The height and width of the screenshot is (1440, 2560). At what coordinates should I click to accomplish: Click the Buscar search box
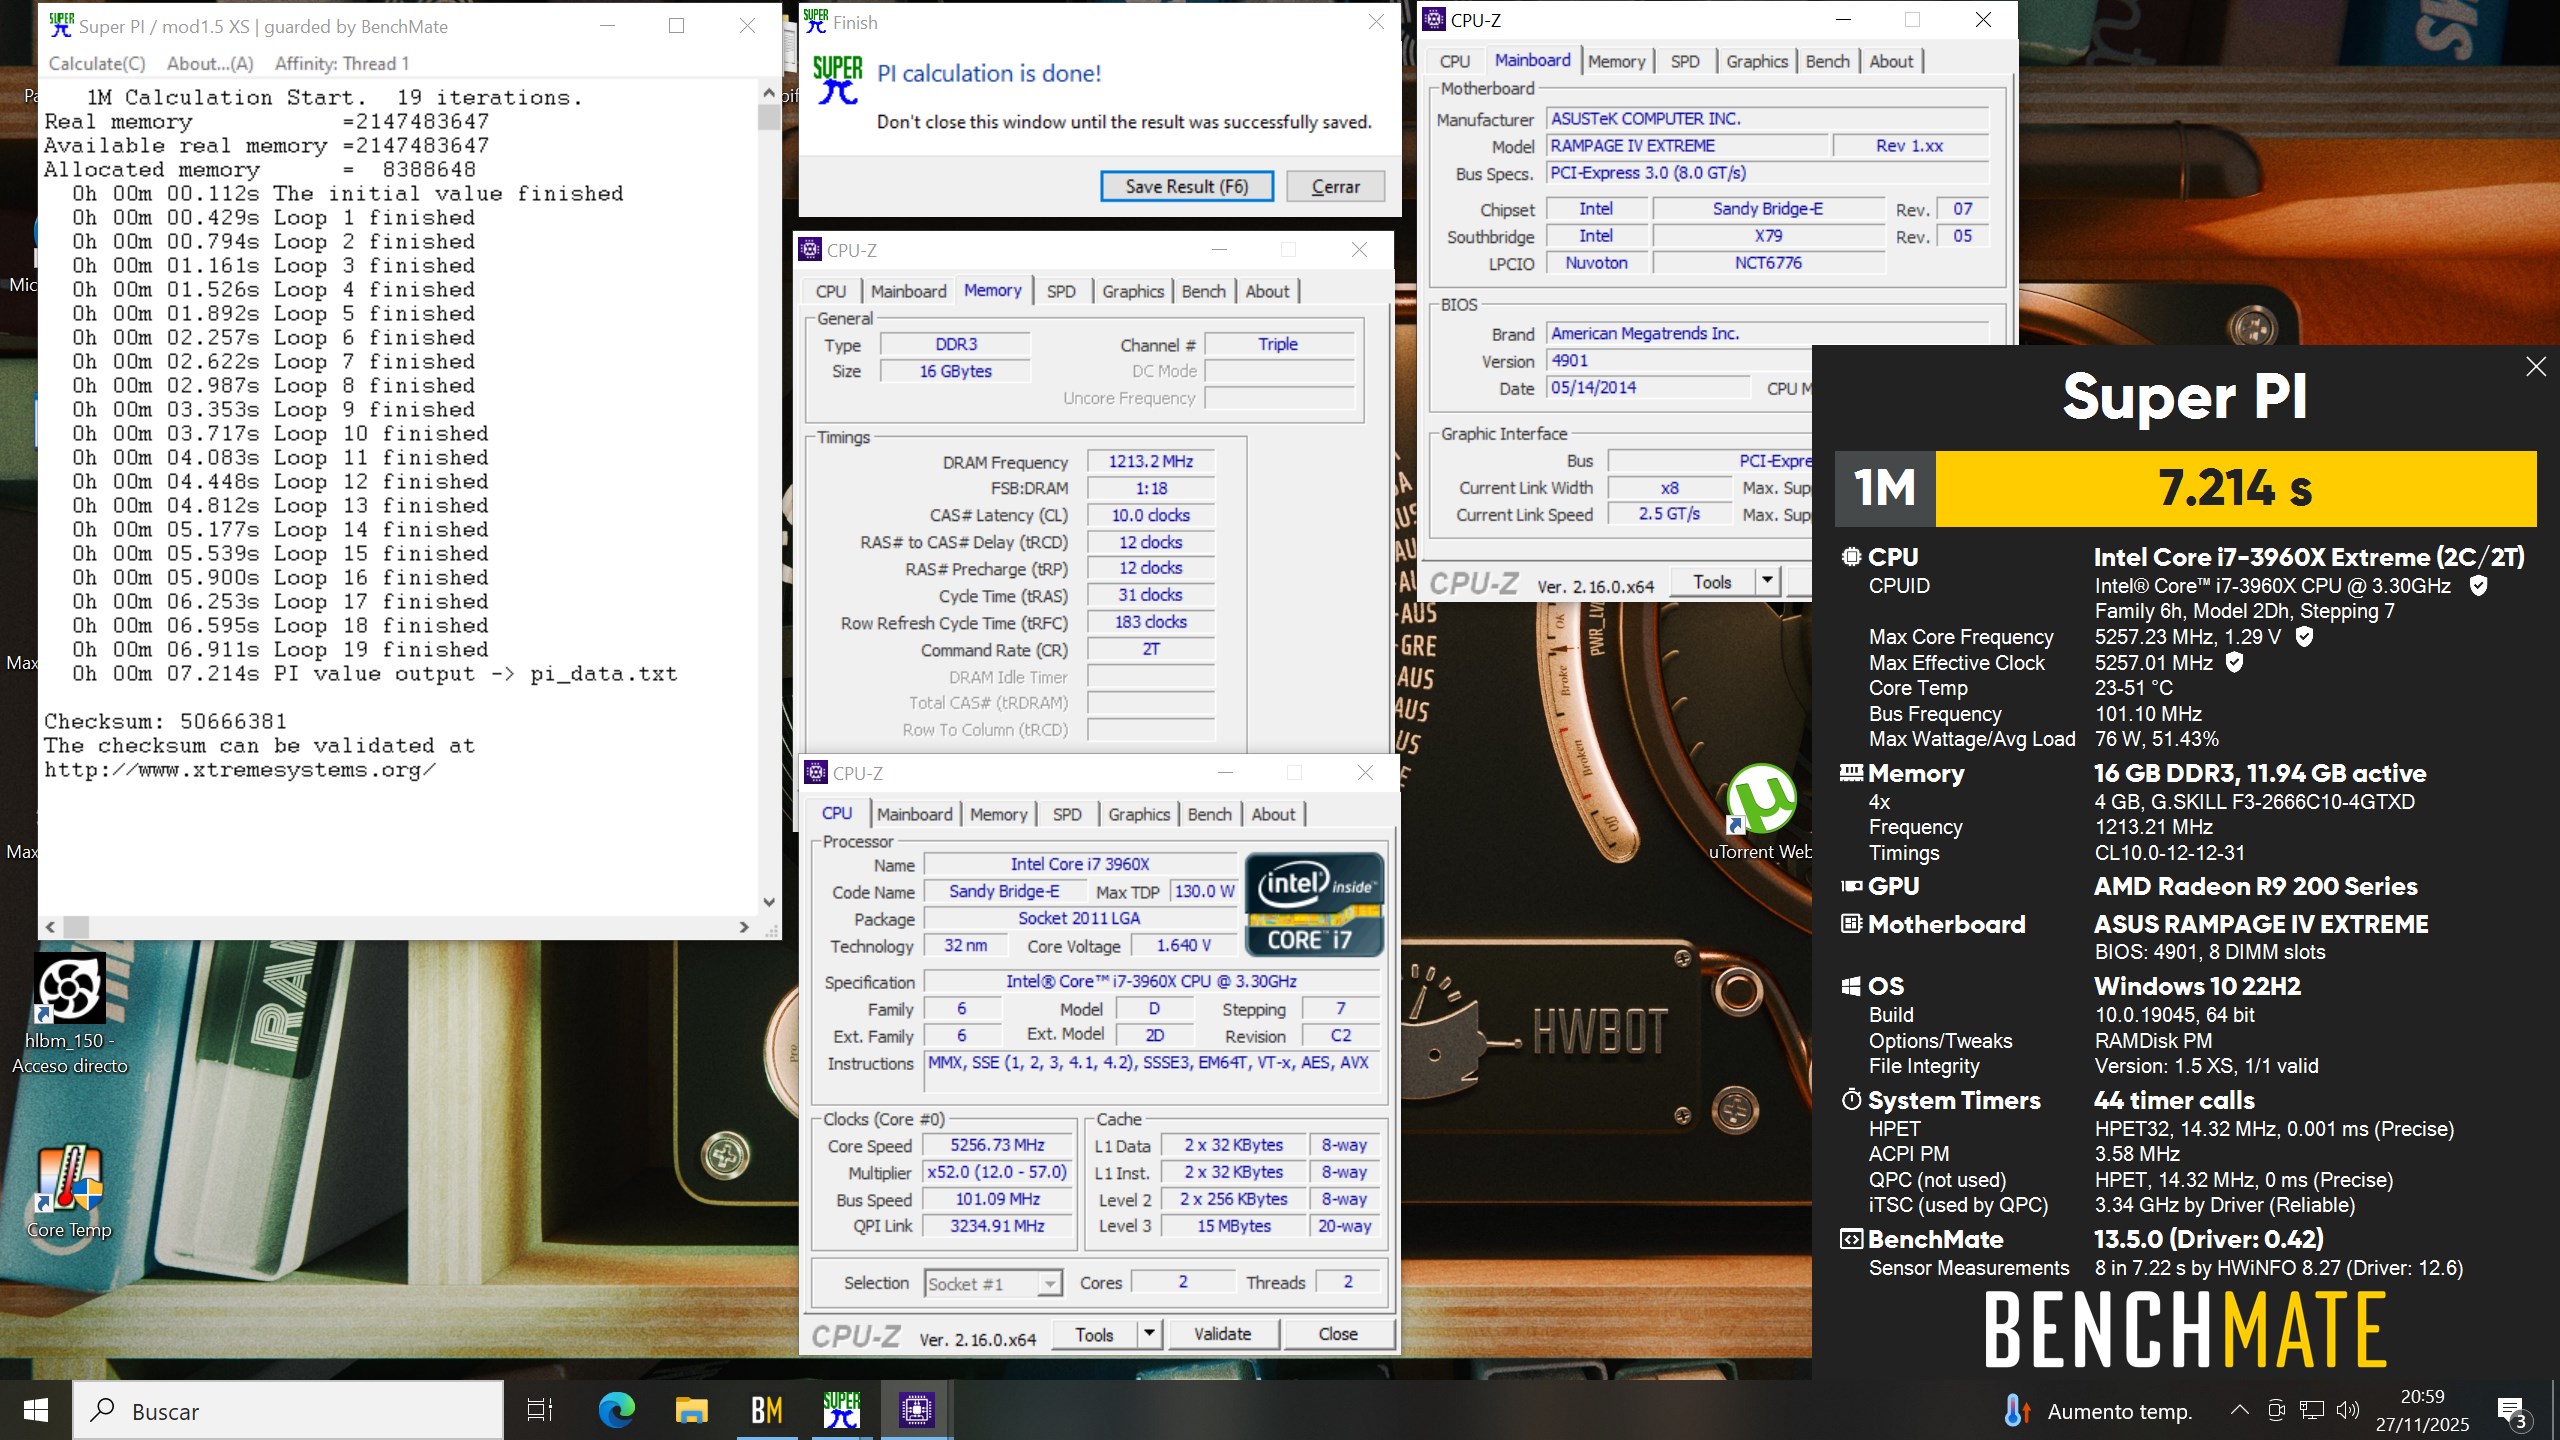(x=290, y=1410)
